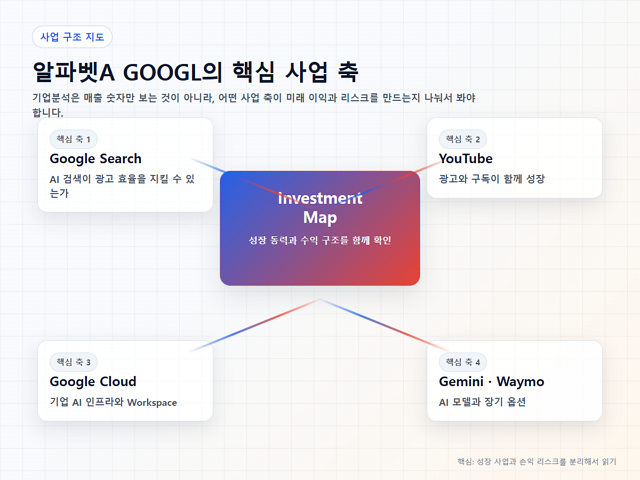The image size is (640, 480).
Task: Click the 광고와 구독이 함께 성장 text
Action: pyautogui.click(x=492, y=179)
